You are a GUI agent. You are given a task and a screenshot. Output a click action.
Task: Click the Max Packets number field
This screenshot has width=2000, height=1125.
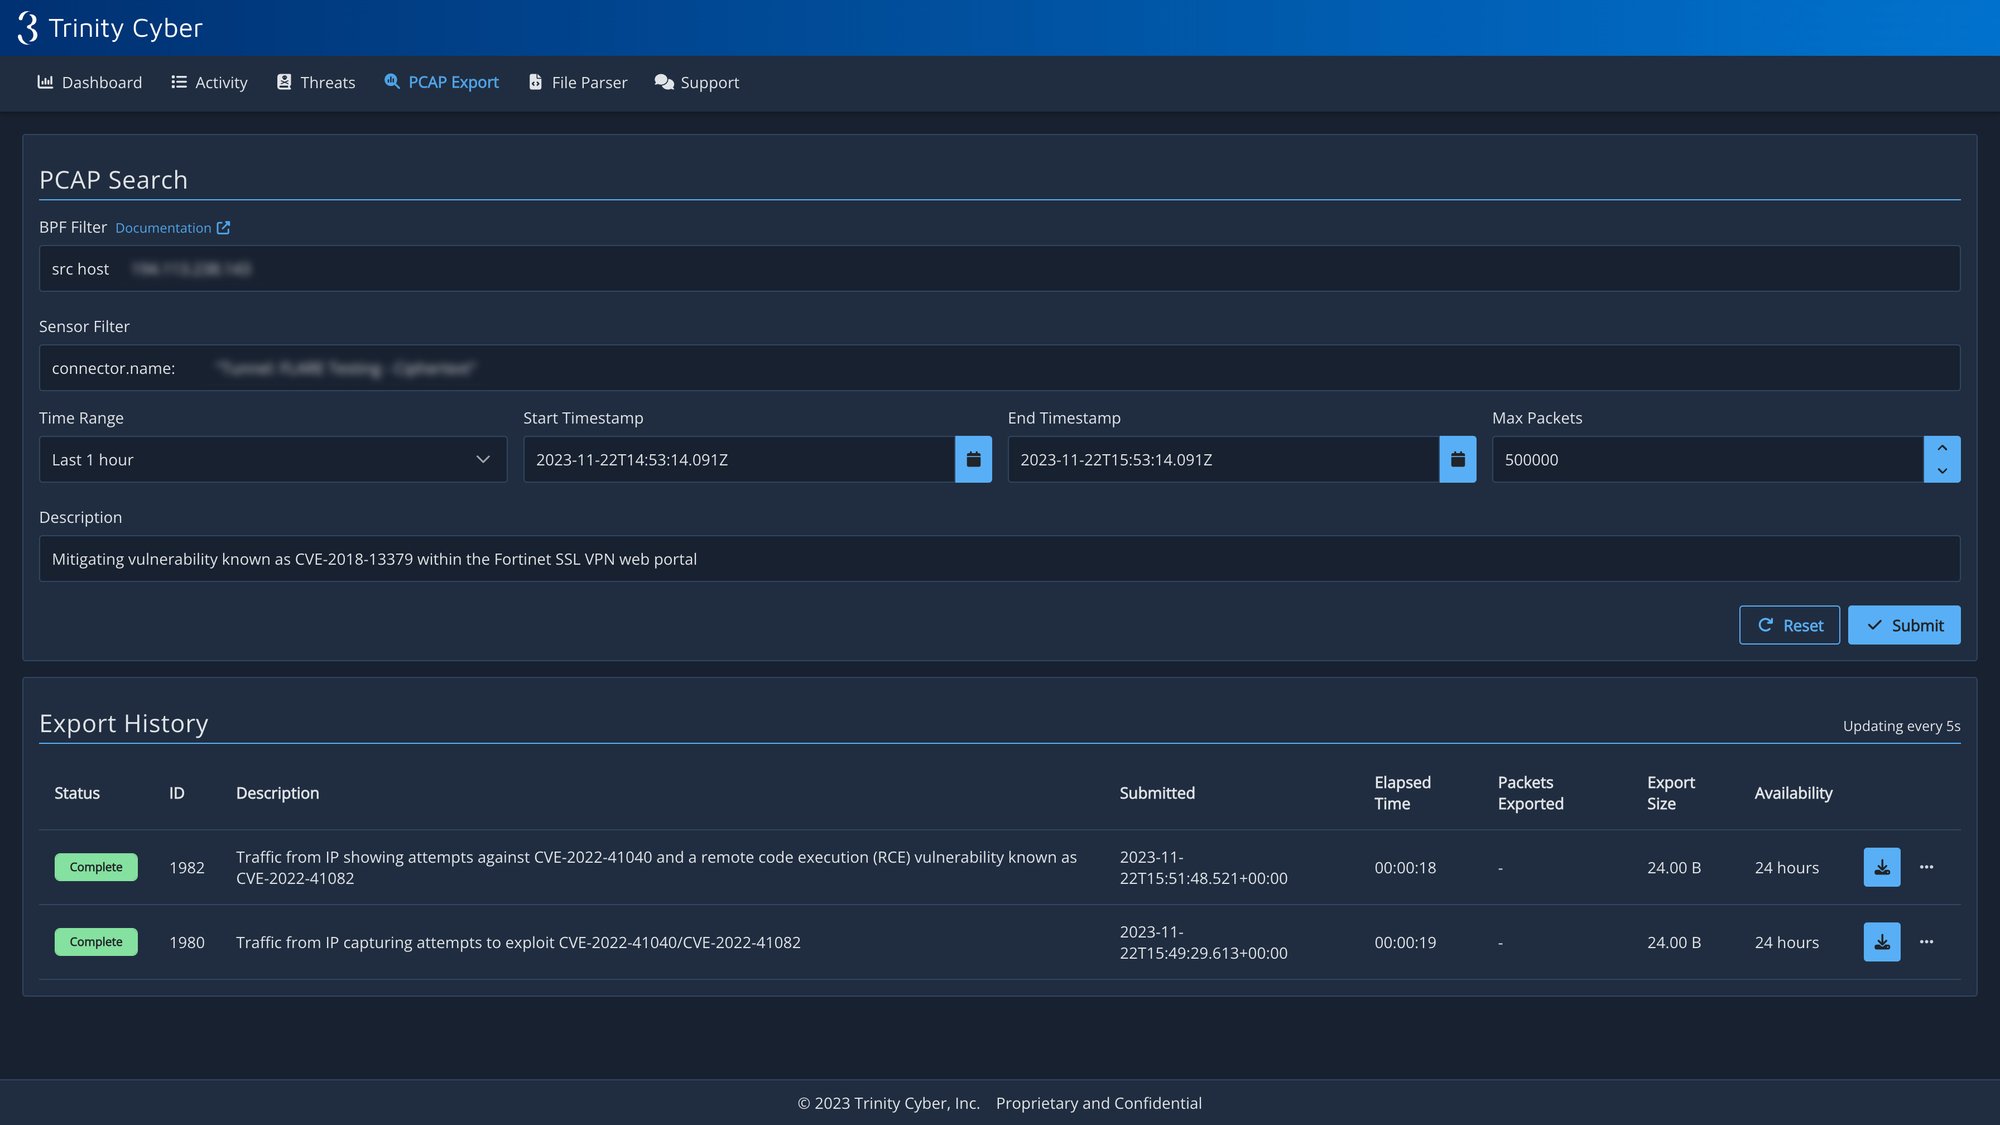click(x=1708, y=459)
